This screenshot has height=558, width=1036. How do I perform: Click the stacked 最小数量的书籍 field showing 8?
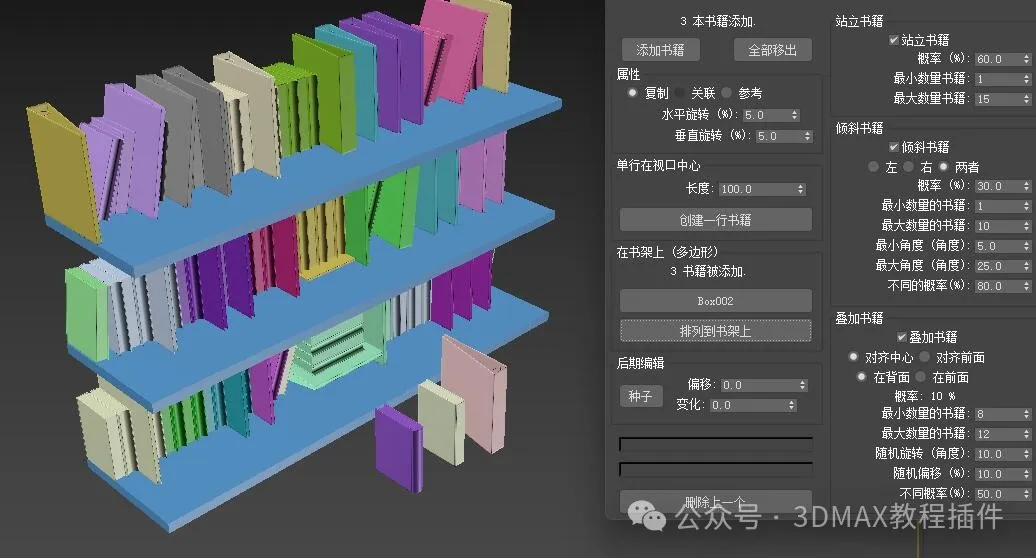pyautogui.click(x=998, y=414)
